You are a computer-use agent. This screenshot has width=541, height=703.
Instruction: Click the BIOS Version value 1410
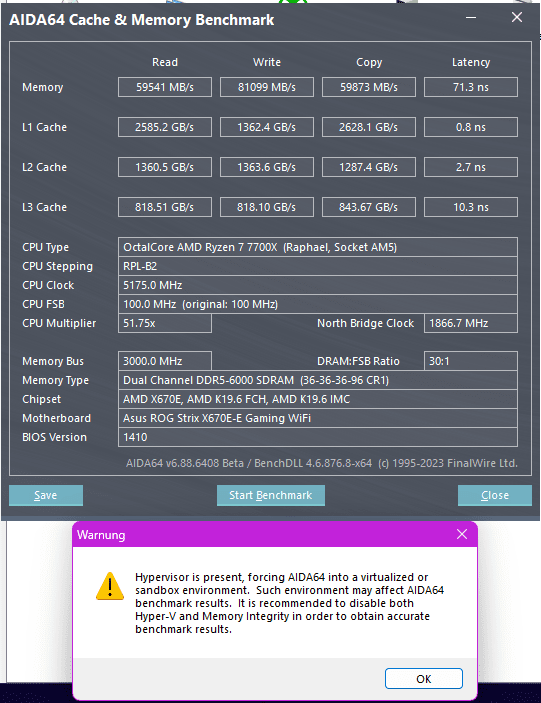pos(318,437)
